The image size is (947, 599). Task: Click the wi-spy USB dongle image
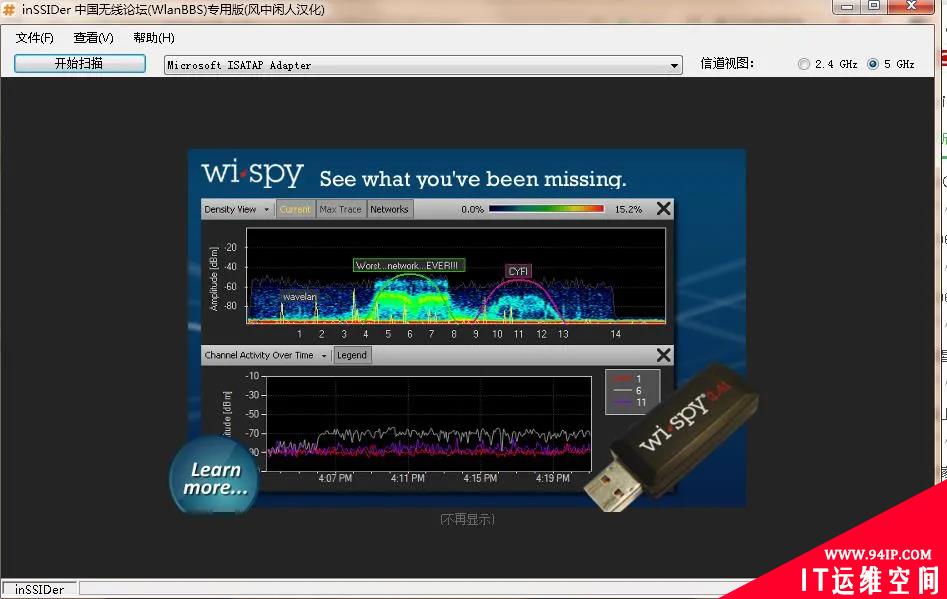tap(670, 437)
